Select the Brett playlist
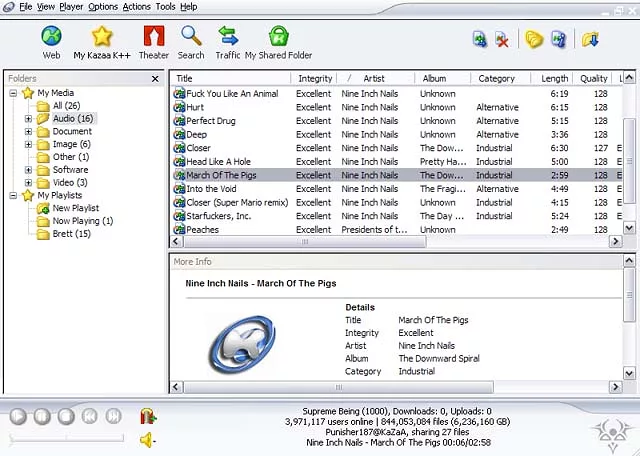 click(69, 234)
